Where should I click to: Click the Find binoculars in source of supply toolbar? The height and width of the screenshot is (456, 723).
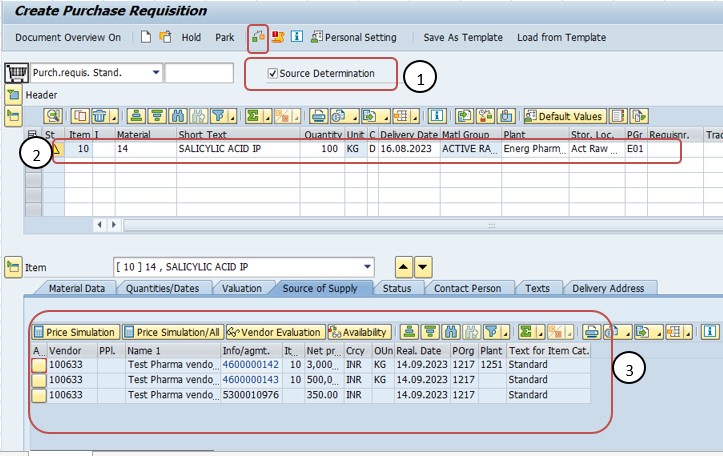[451, 332]
